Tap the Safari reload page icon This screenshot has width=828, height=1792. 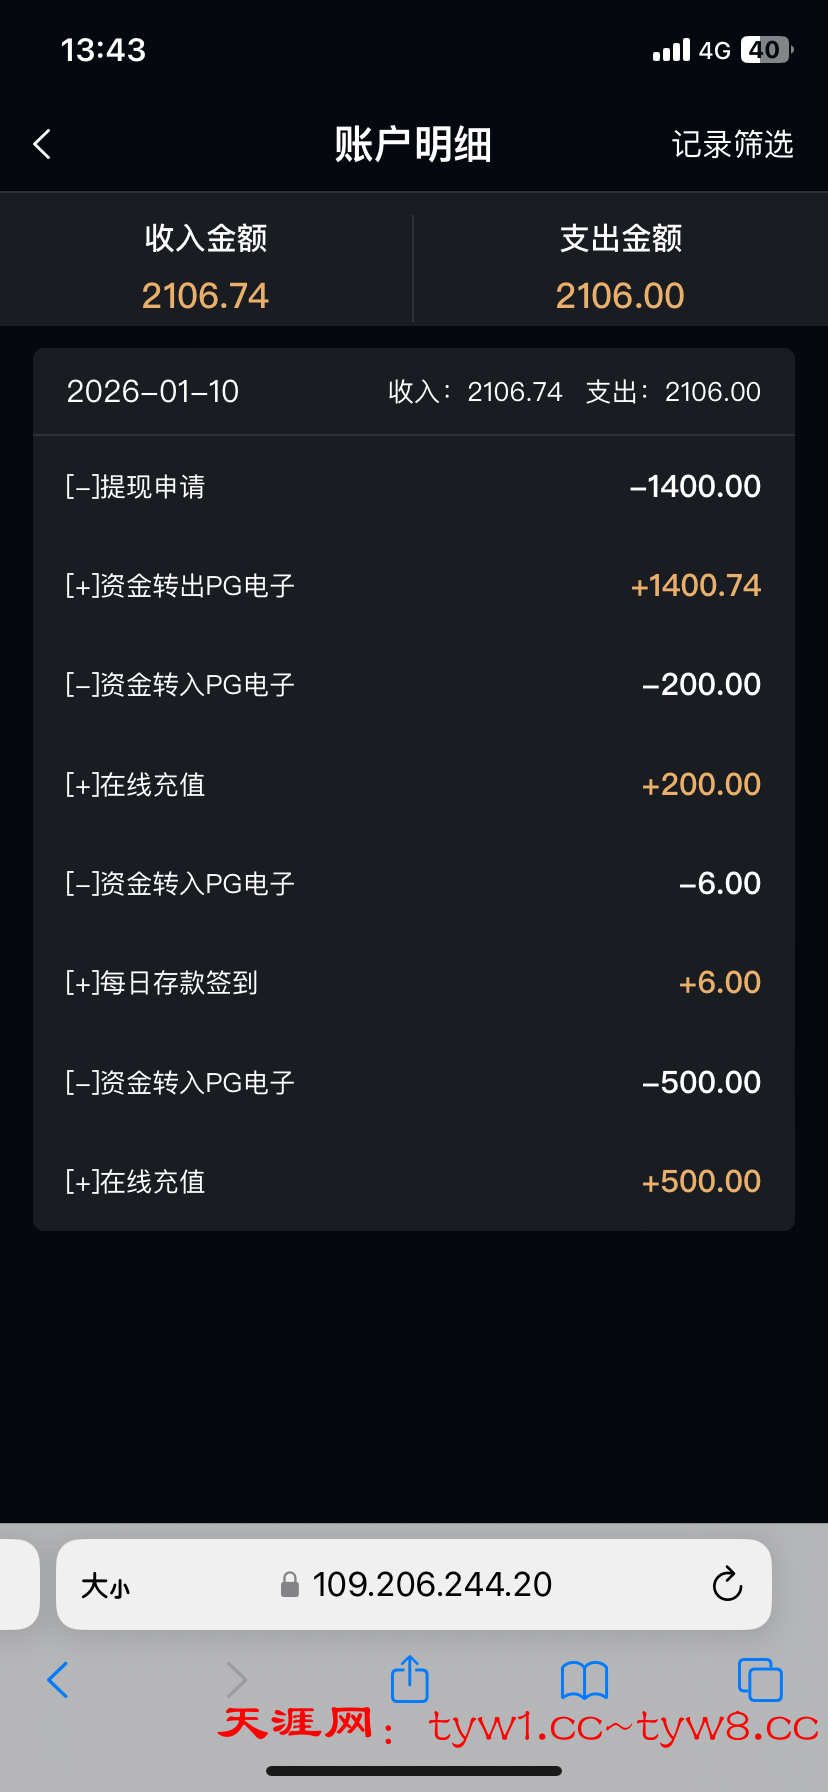(727, 1584)
